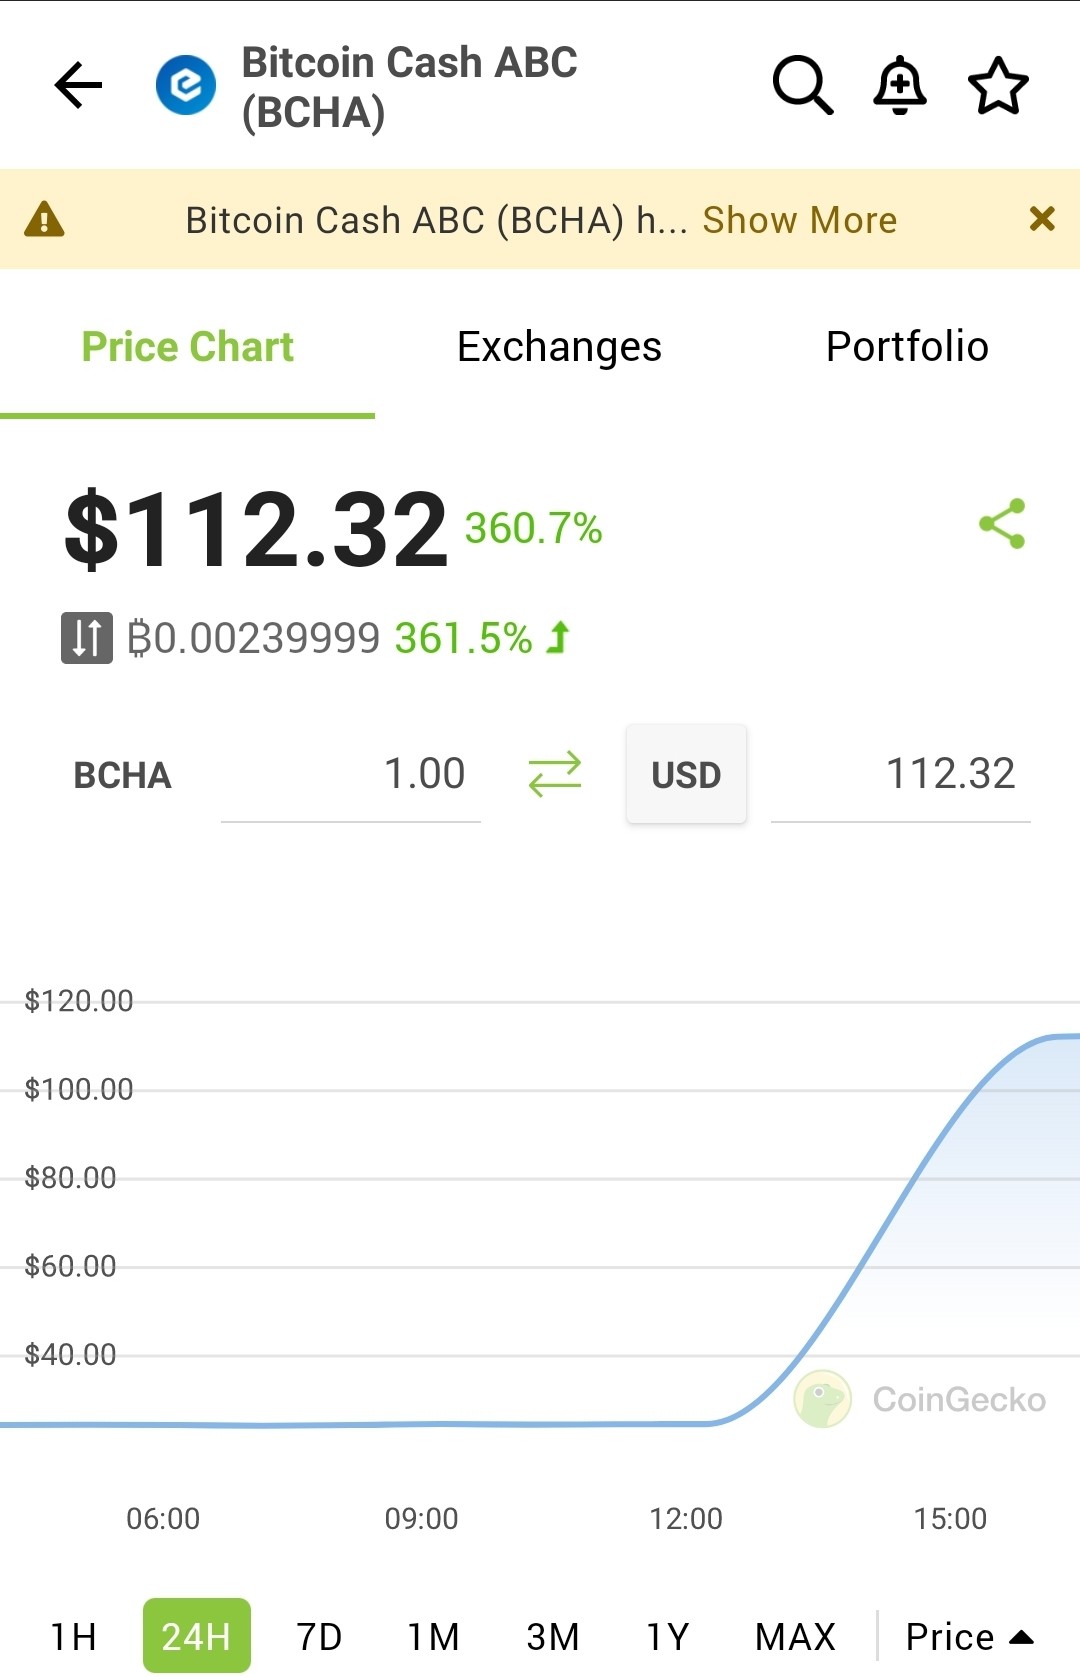Open the Portfolio tab
Image resolution: width=1080 pixels, height=1677 pixels.
[907, 347]
